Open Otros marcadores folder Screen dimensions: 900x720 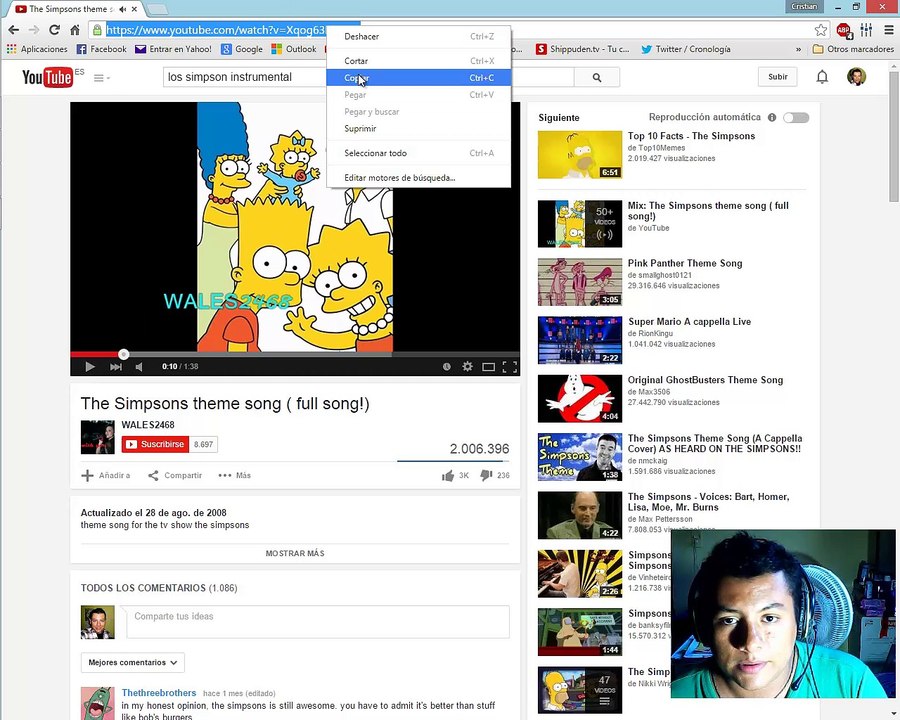click(x=854, y=49)
